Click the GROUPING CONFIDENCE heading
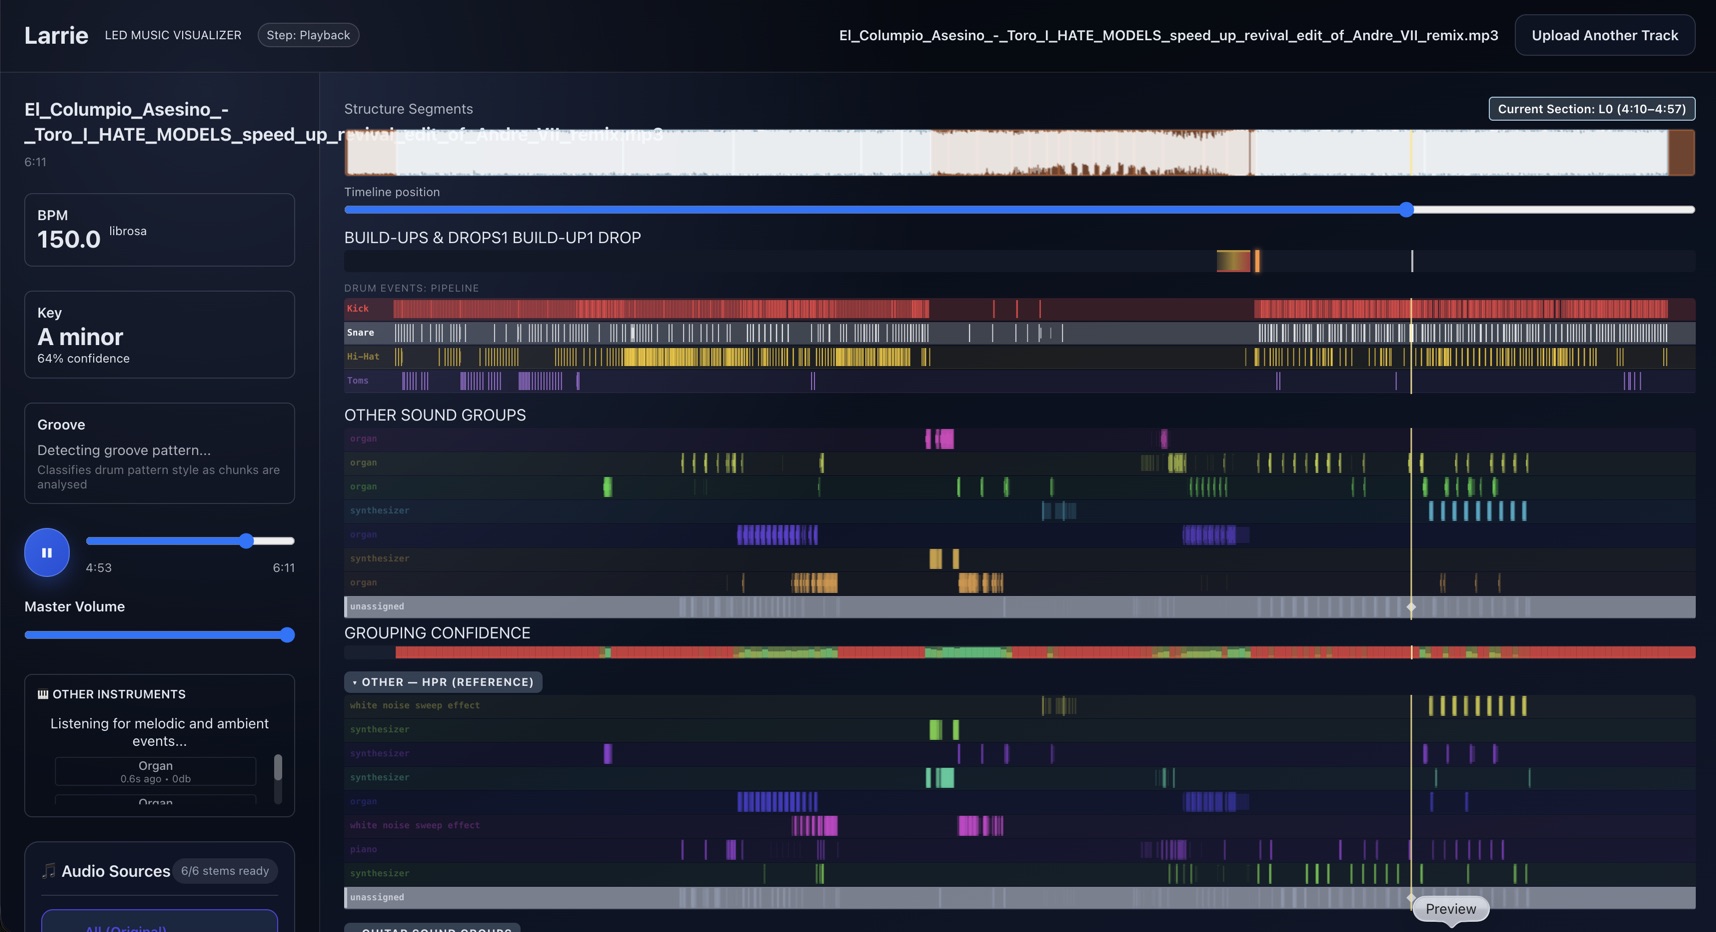The height and width of the screenshot is (932, 1716). tap(437, 633)
